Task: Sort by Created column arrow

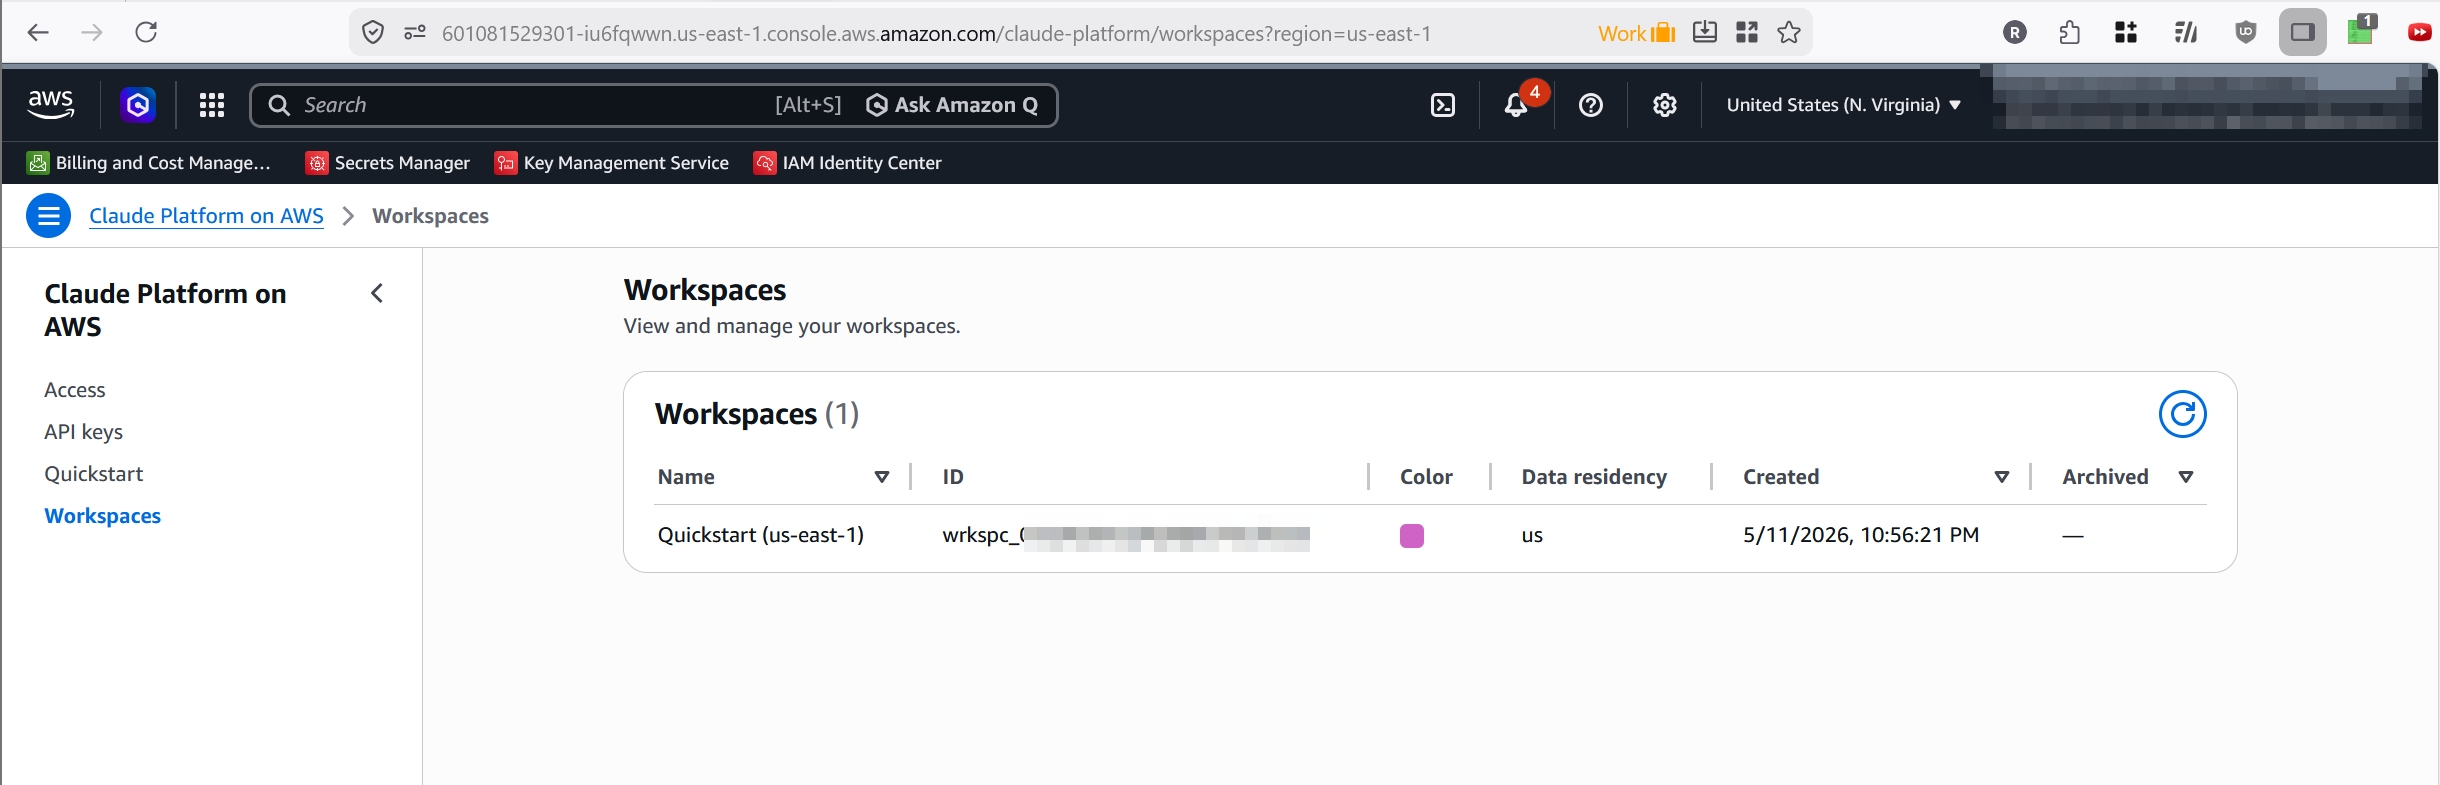Action: [2002, 477]
